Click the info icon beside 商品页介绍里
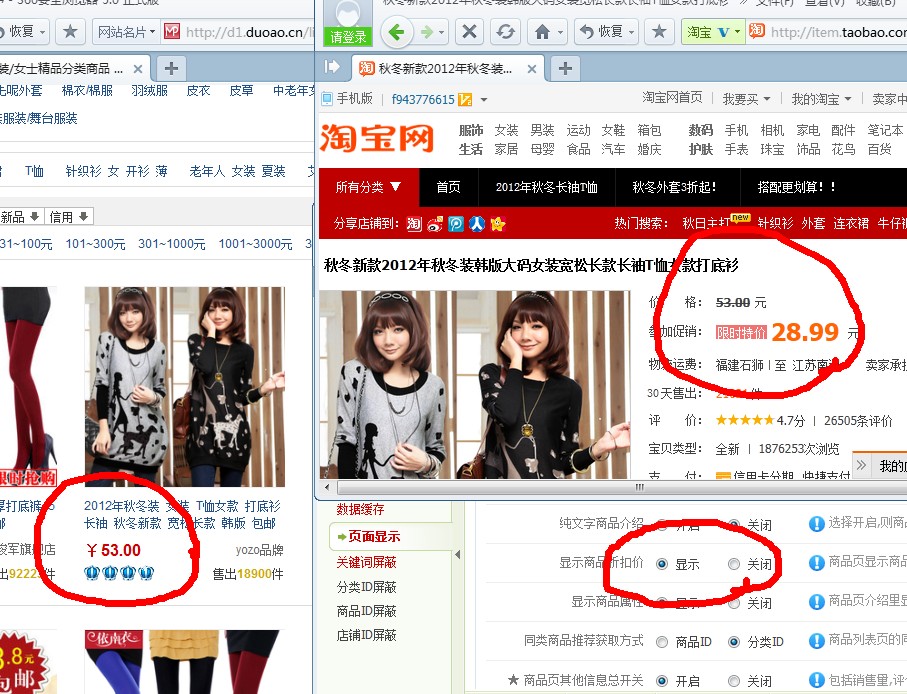Screen dimensions: 907x694 click(x=816, y=602)
